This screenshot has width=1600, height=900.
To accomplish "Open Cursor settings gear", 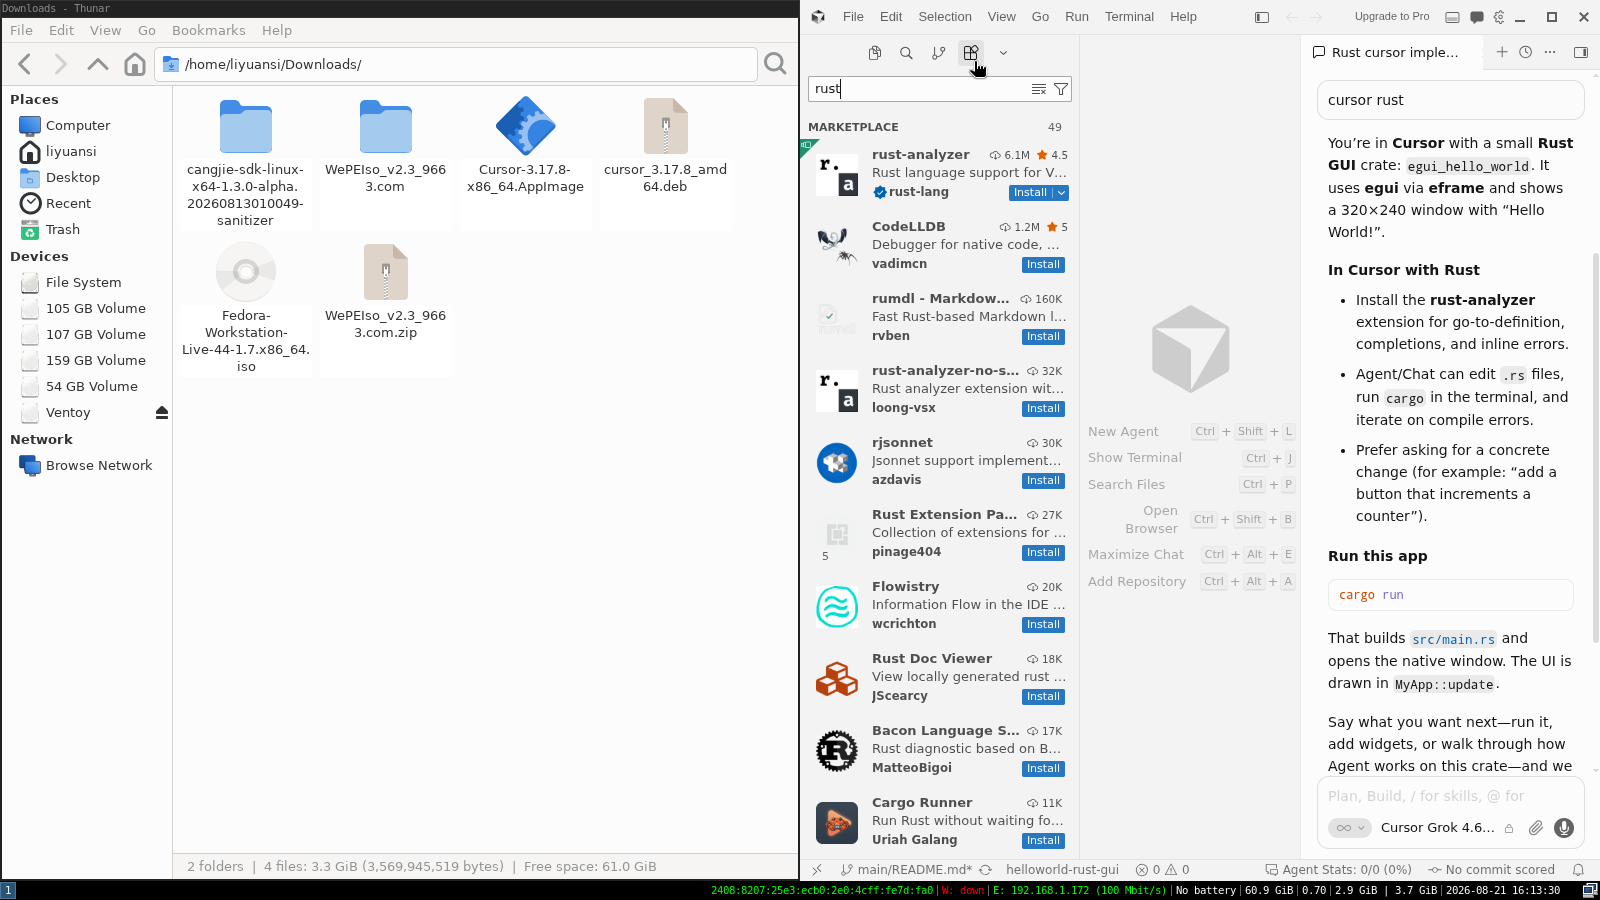I will [1499, 17].
